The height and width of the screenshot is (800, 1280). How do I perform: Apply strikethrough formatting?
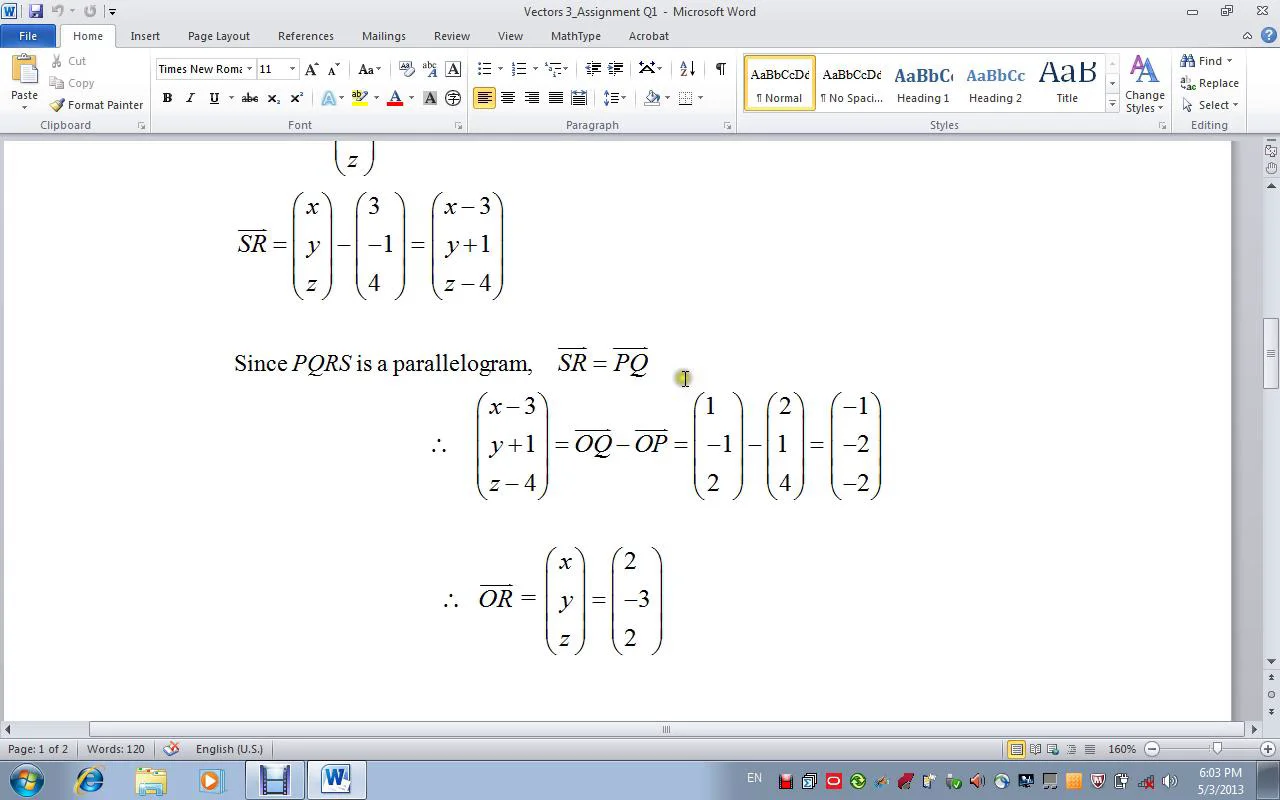250,98
